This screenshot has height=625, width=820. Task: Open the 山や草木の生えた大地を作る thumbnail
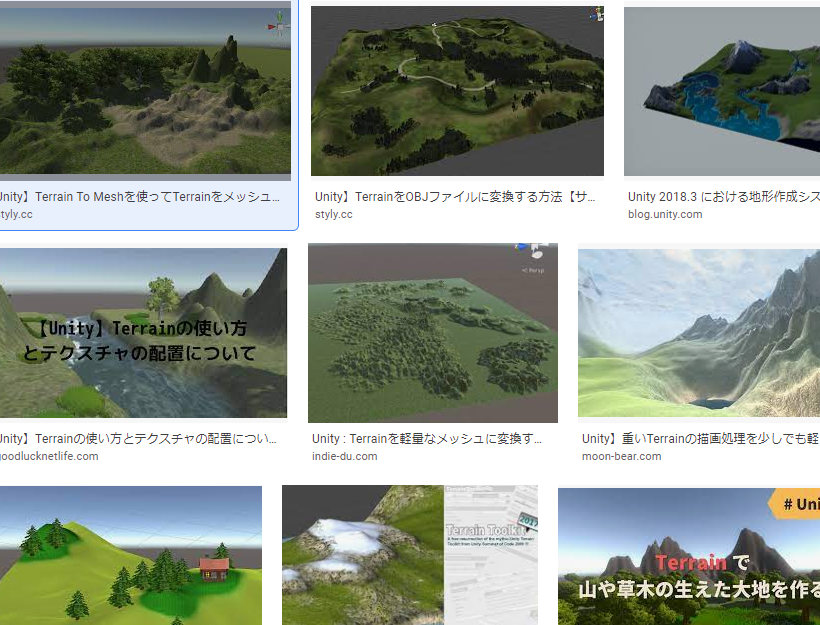(x=689, y=556)
